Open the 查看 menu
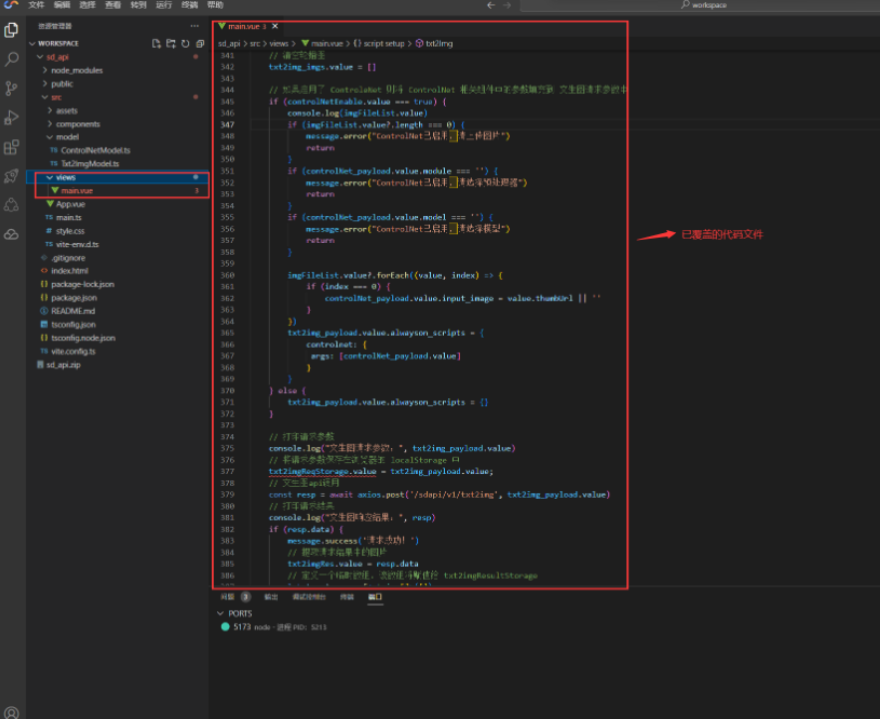 113,4
